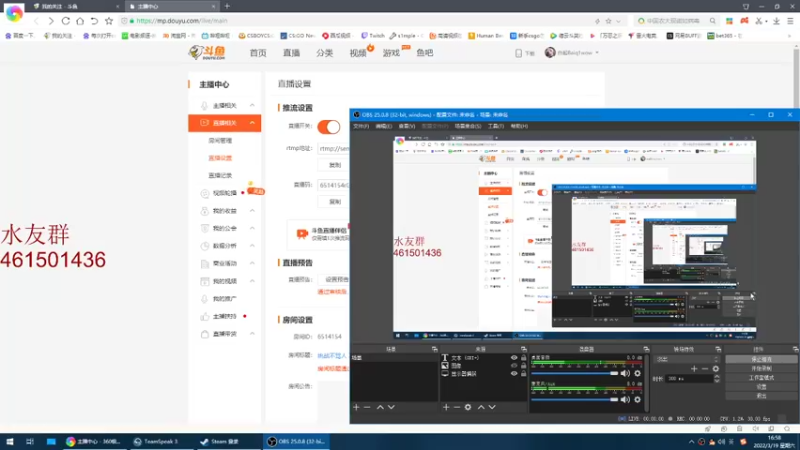Open Windows Start menu
800x450 pixels.
10,441
